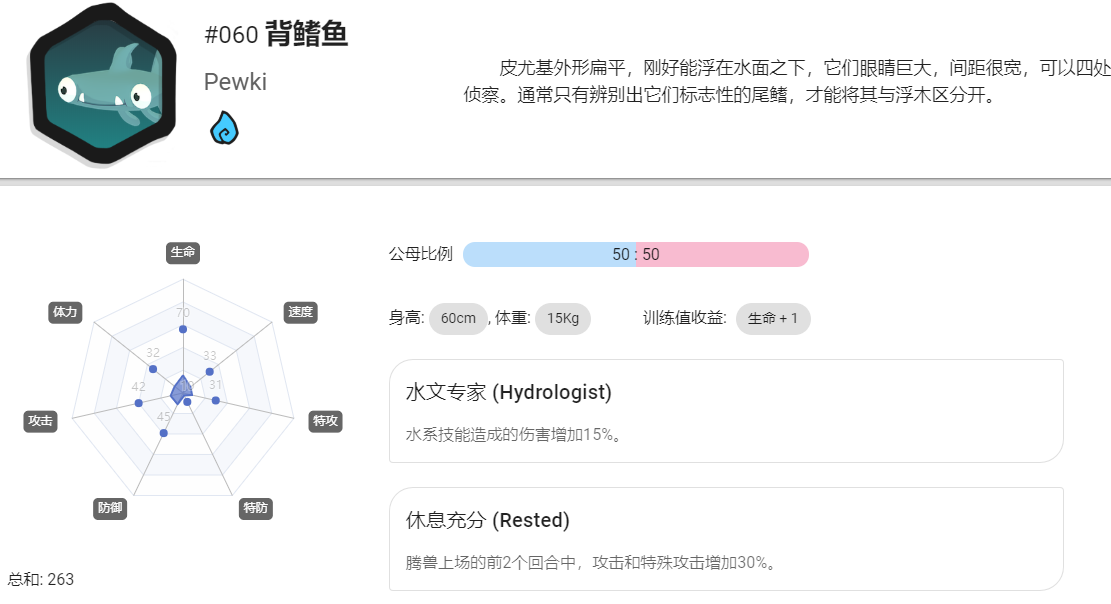Screen dimensions: 1111x604
Task: Click the #060 背鳍鱼 title heading
Action: (276, 34)
